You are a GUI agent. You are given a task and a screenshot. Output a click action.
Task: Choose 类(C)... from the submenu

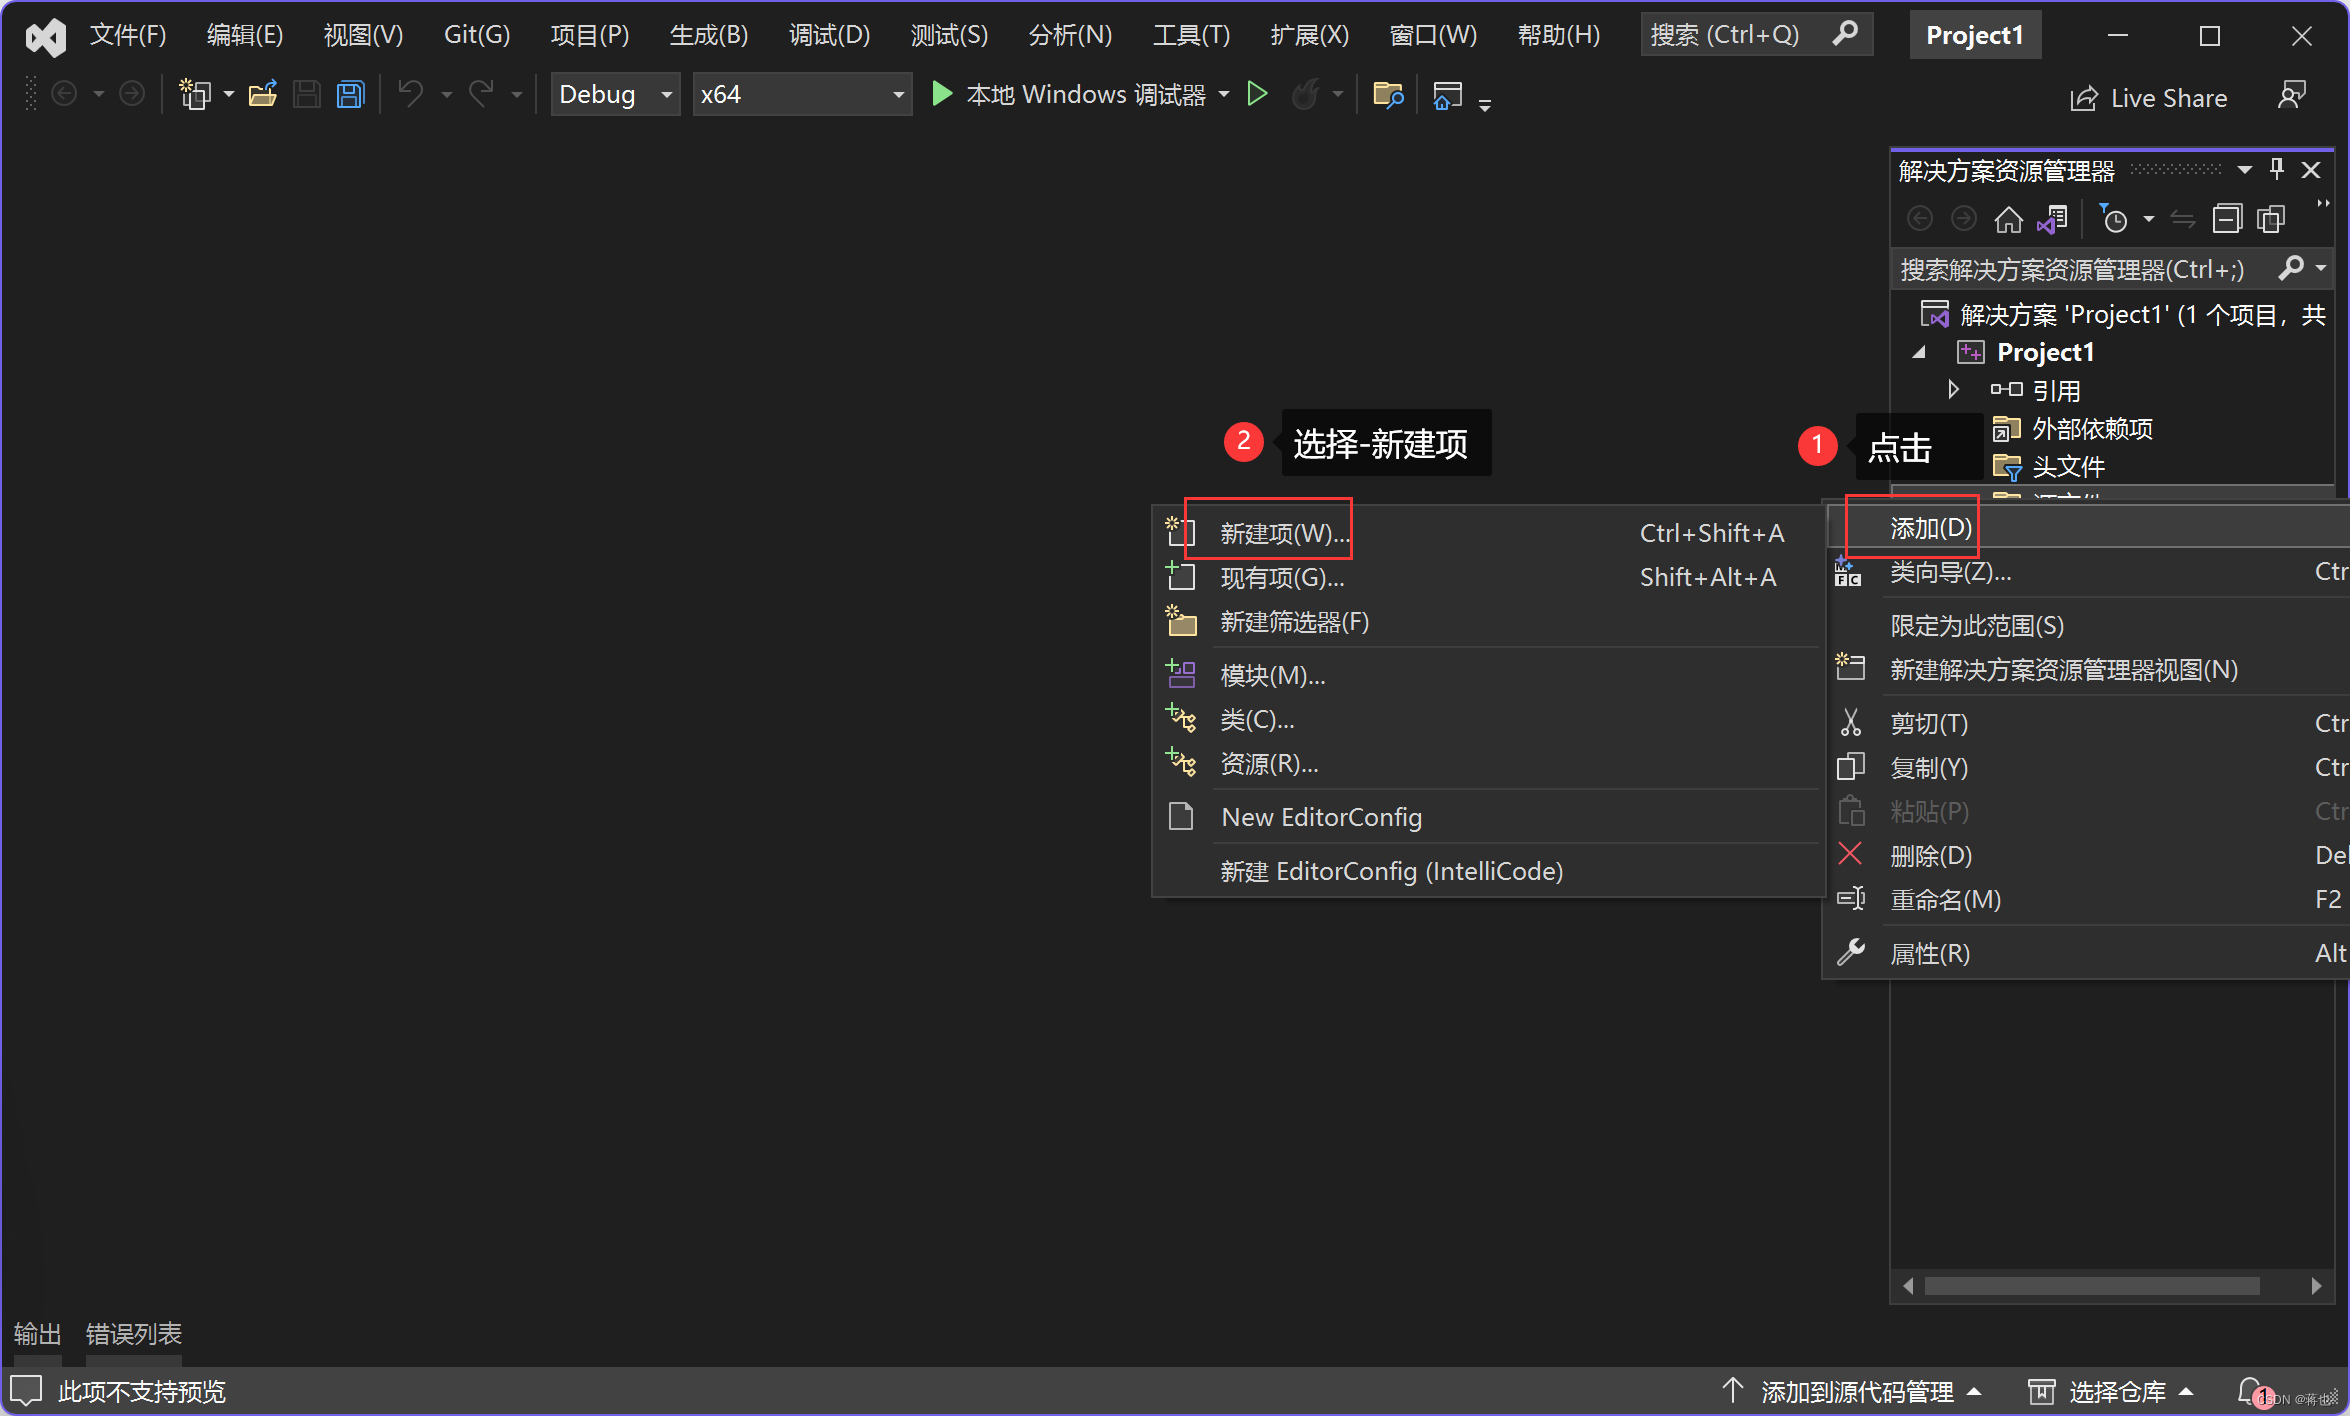1488,719
